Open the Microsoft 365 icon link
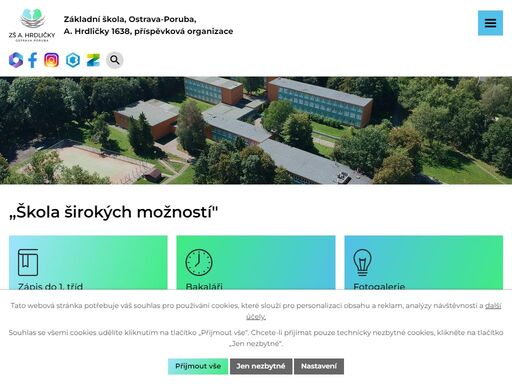512x384 pixels. click(16, 60)
